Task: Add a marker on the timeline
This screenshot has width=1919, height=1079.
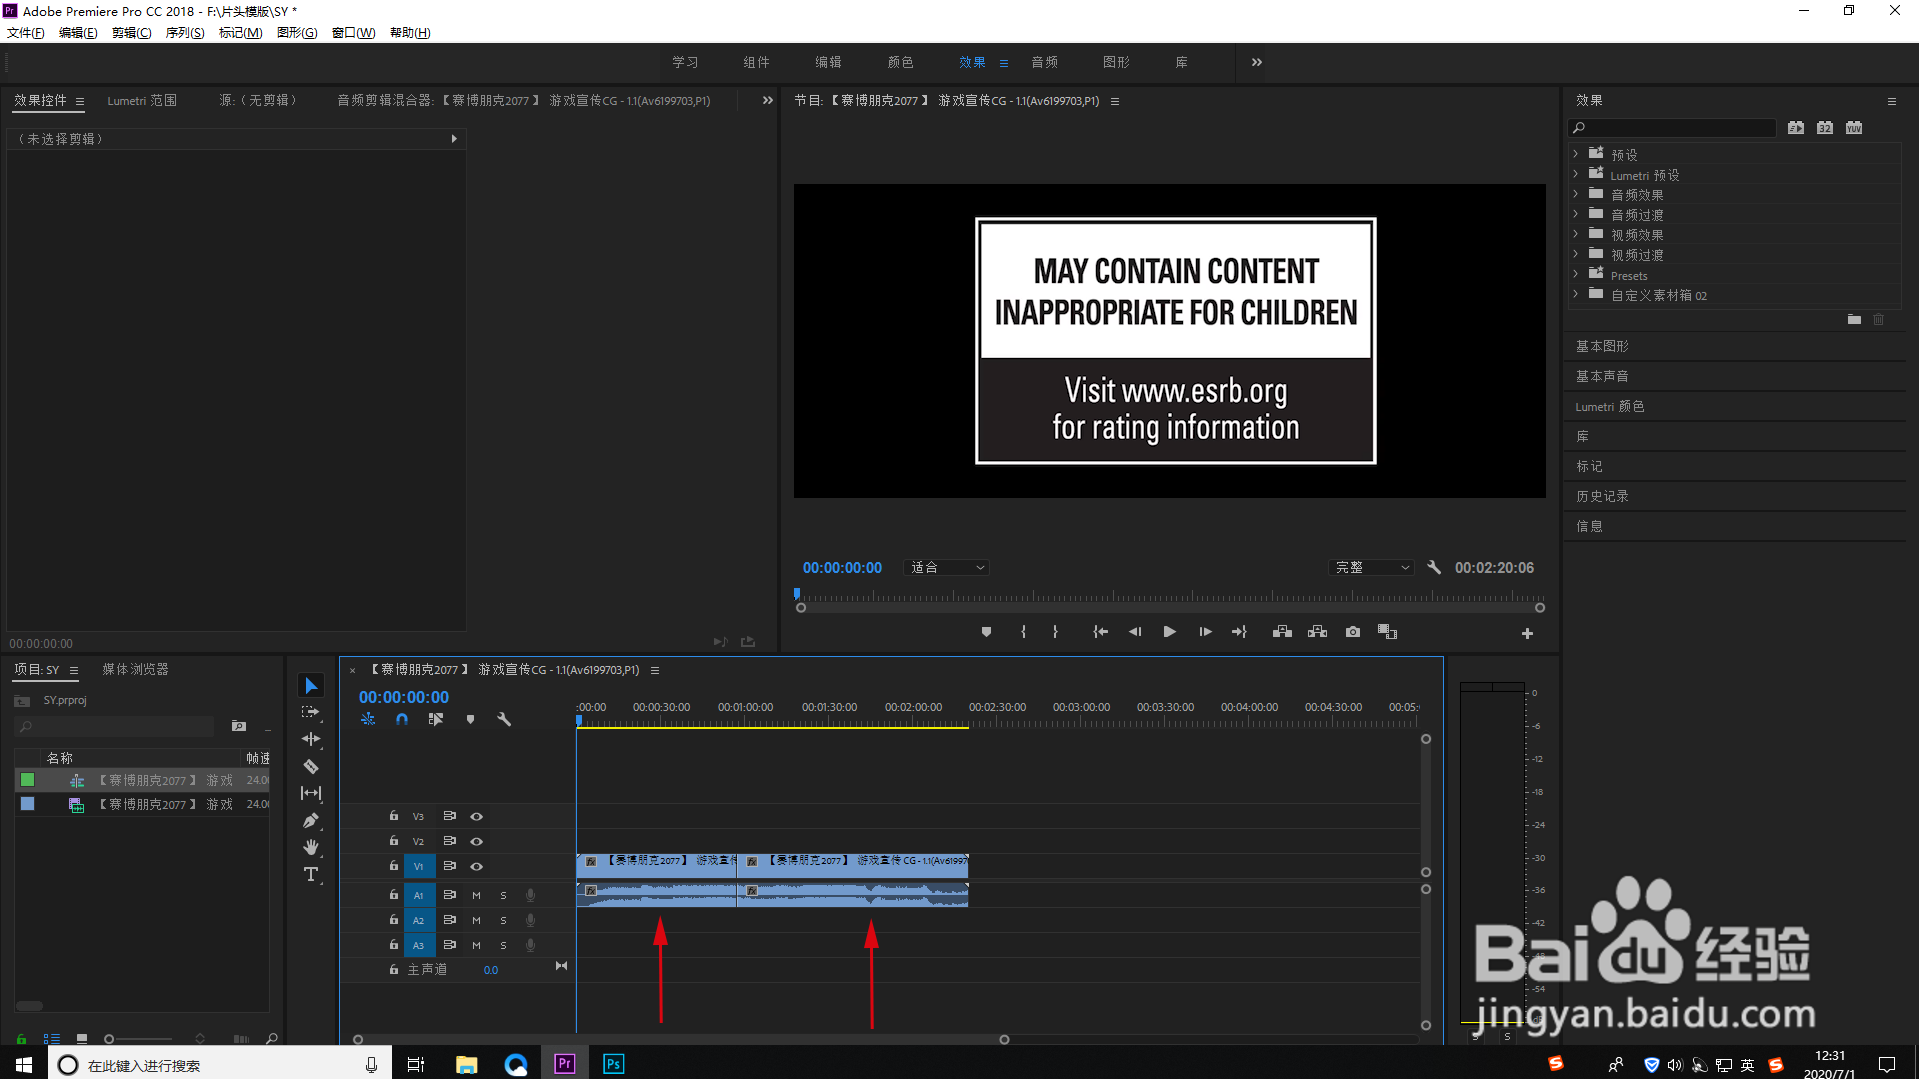Action: (x=470, y=719)
